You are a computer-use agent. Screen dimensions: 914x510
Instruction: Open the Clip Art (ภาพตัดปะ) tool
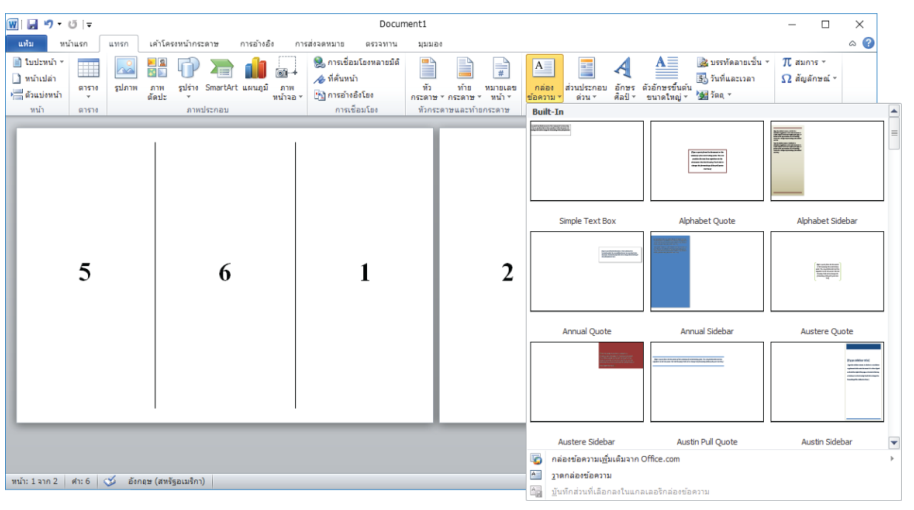[x=157, y=76]
